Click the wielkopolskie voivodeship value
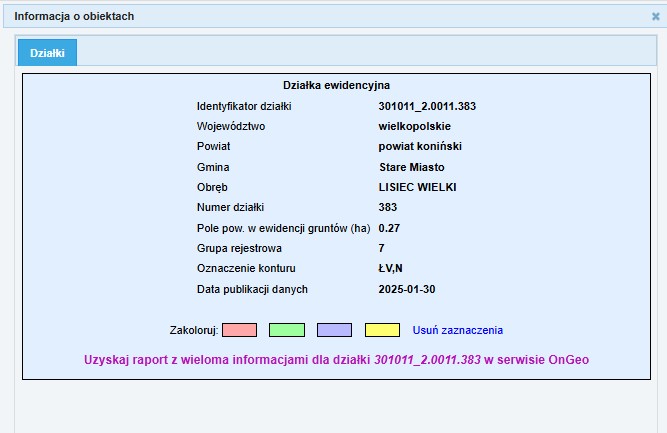The image size is (667, 433). [x=414, y=126]
